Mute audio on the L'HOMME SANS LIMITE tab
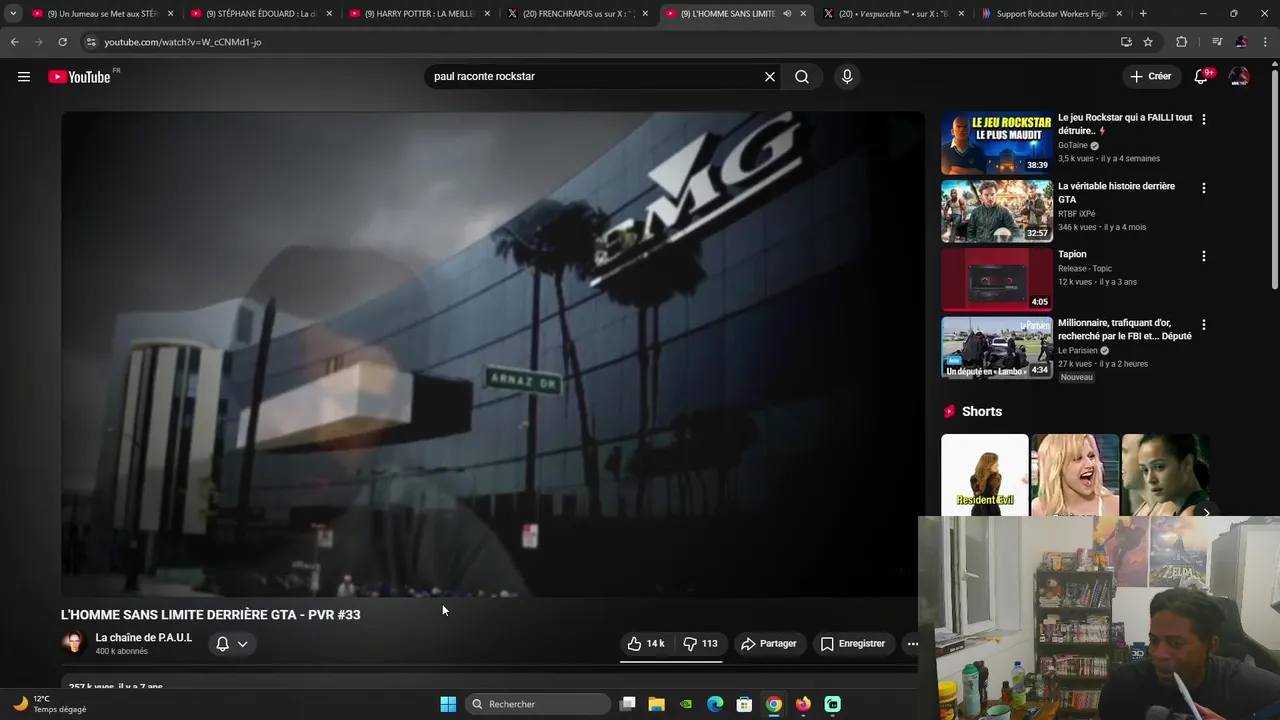This screenshot has height=720, width=1280. 787,14
